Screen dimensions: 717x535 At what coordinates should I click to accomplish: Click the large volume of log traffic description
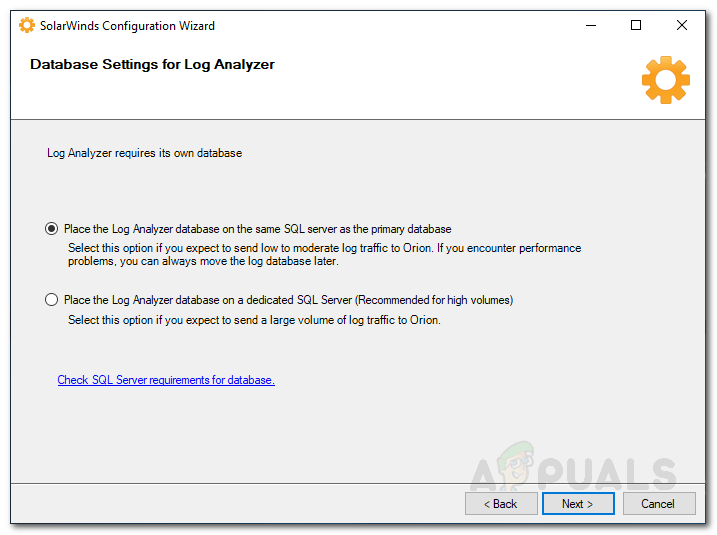254,321
